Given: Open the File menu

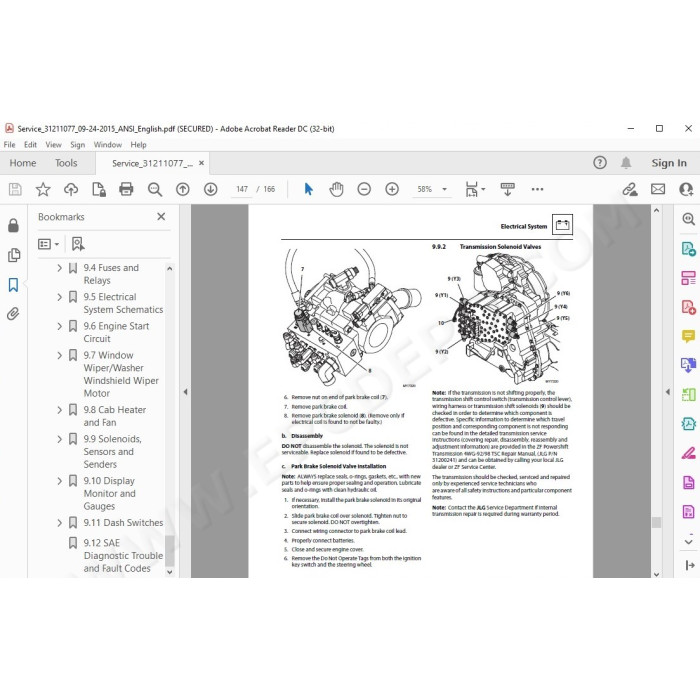Looking at the screenshot, I should [9, 145].
